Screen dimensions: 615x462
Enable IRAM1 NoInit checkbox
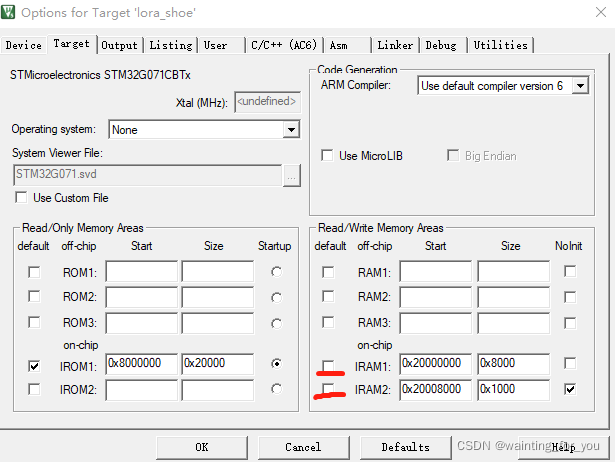tap(570, 363)
